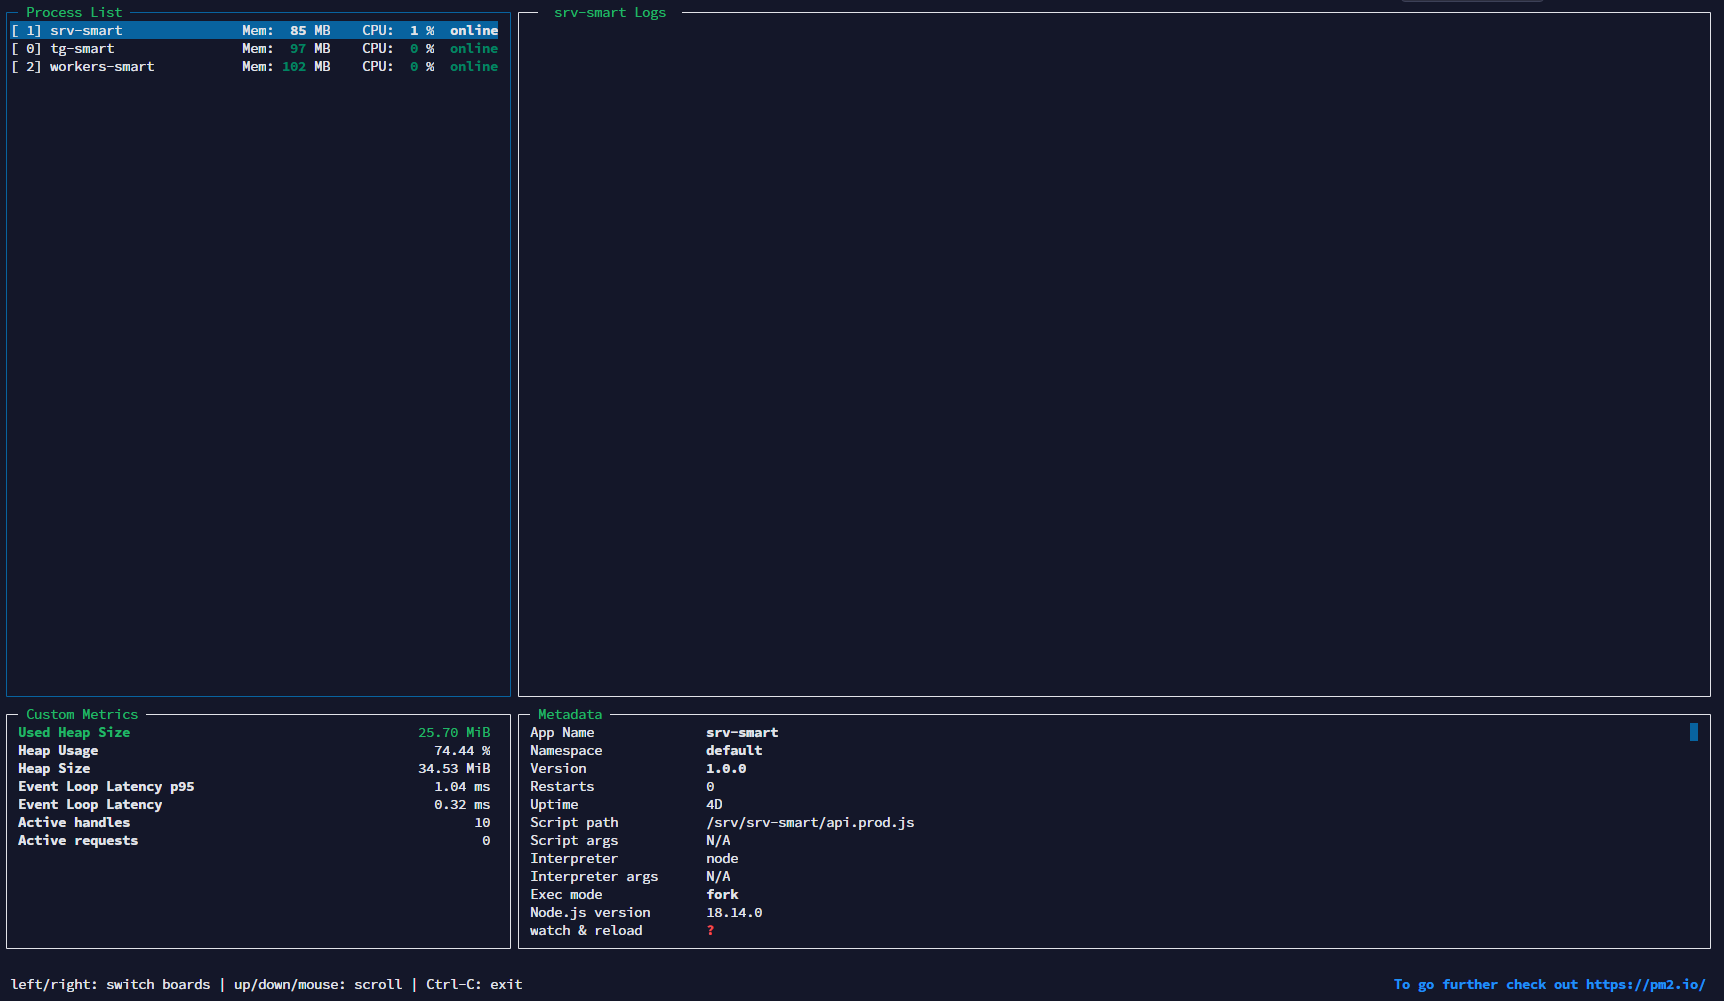1724x1001 pixels.
Task: Click the 1.04 ms latency value
Action: (462, 787)
